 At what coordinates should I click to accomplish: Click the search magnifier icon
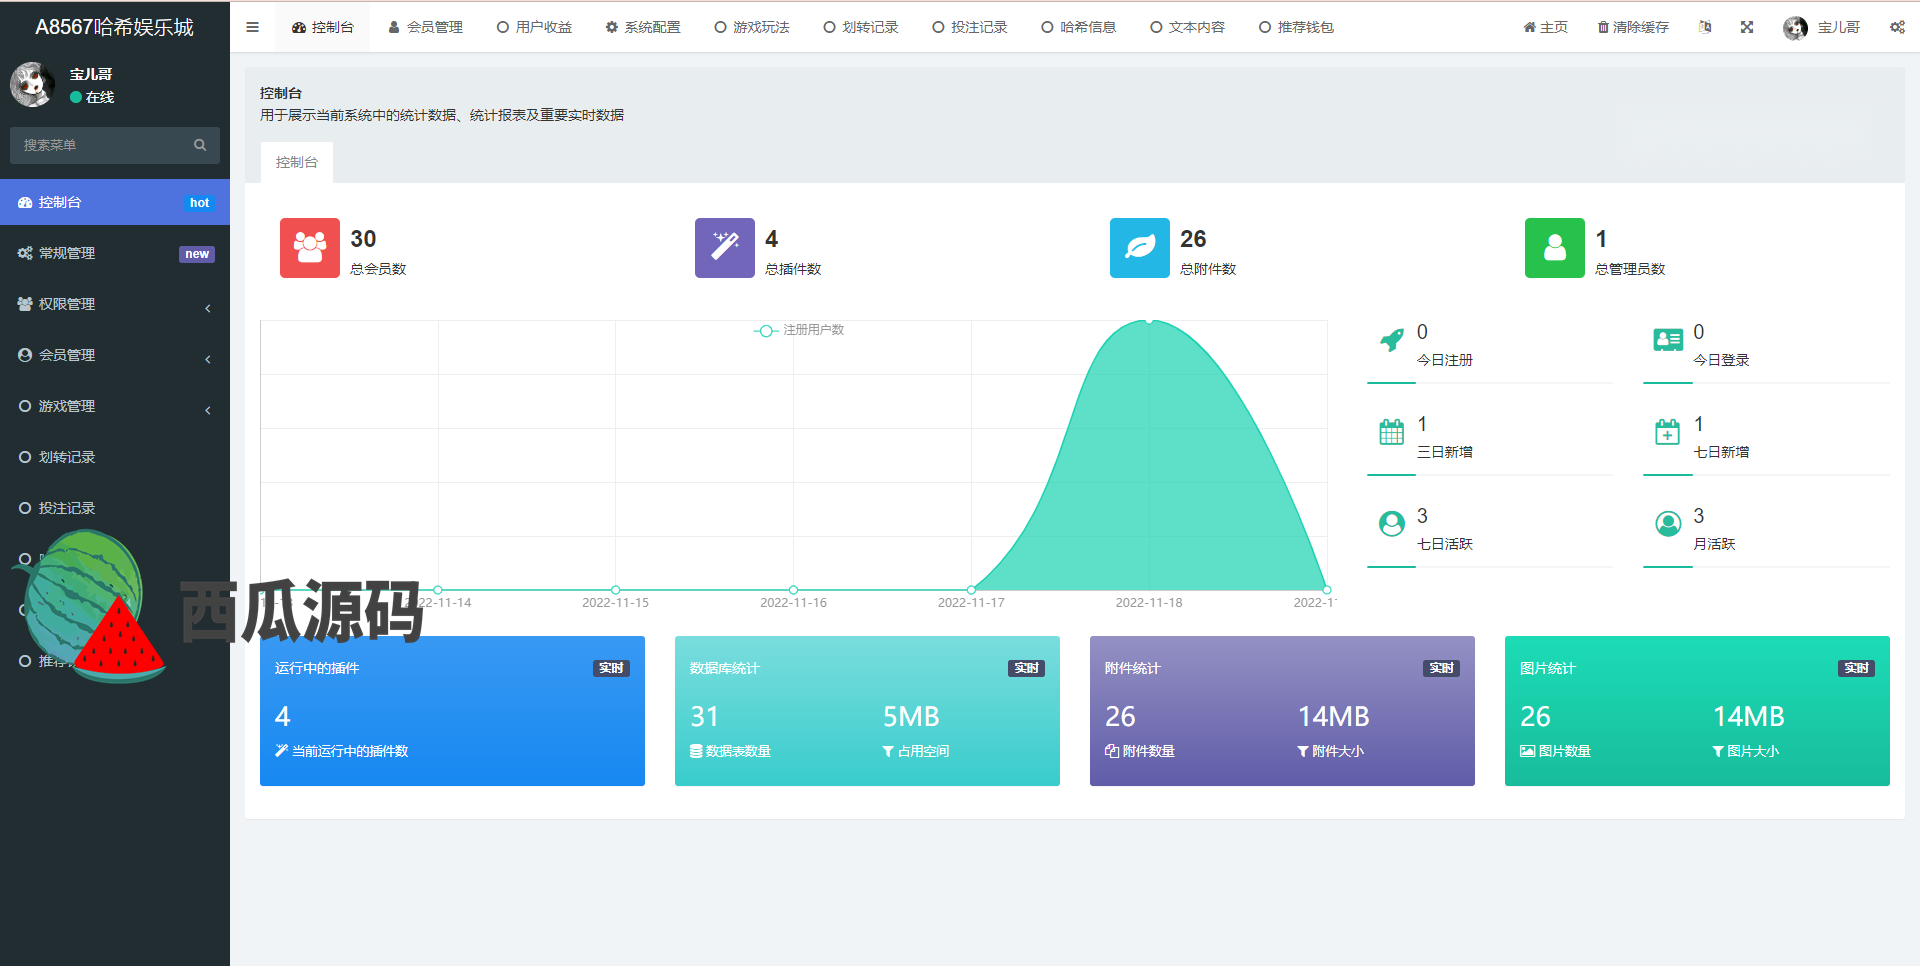click(x=200, y=145)
